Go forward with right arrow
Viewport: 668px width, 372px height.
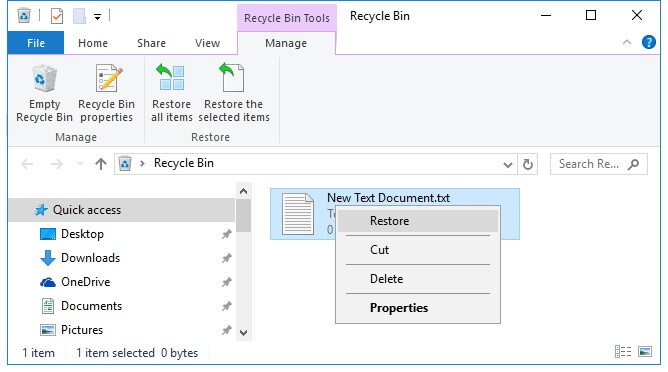pyautogui.click(x=57, y=164)
